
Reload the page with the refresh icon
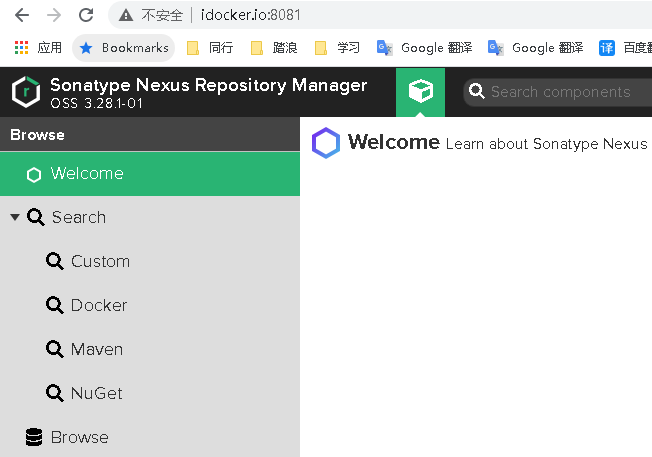86,15
